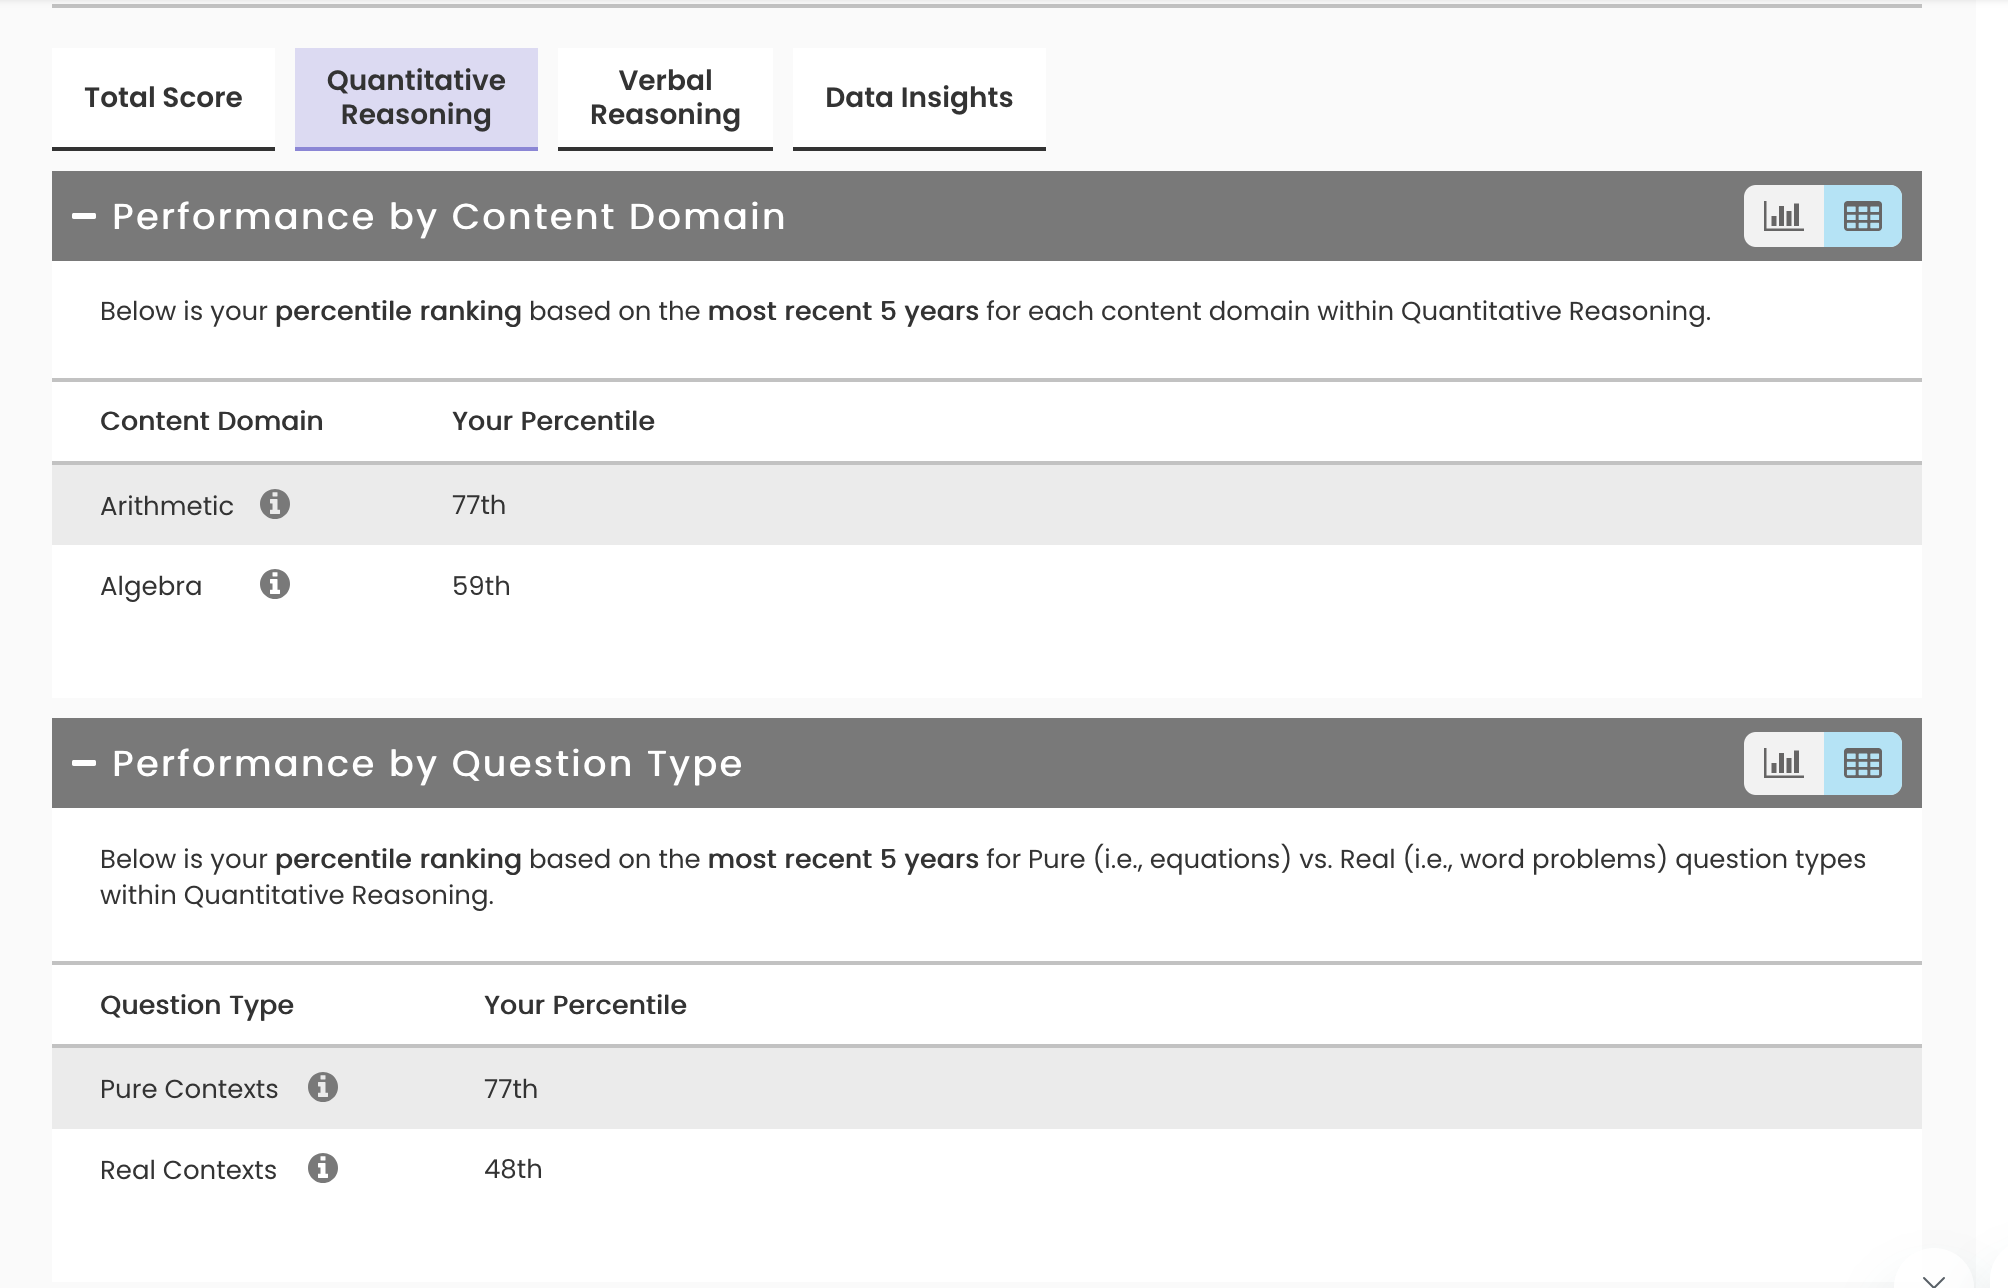The width and height of the screenshot is (2008, 1288).
Task: Switch Content Domain section to table view
Action: pos(1862,216)
